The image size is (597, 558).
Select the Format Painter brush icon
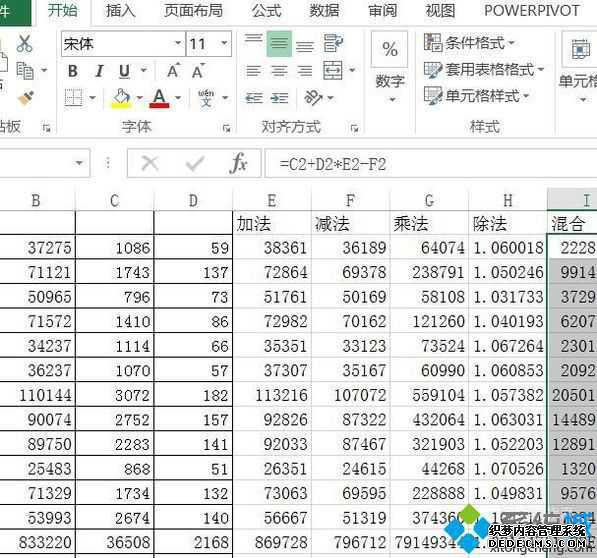[x=26, y=98]
